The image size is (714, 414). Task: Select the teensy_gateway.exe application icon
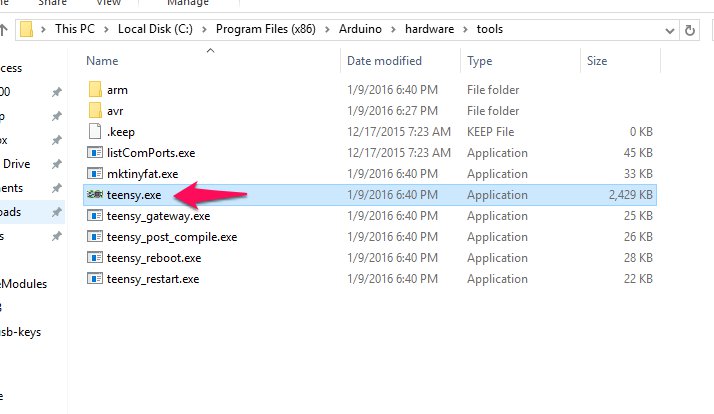(x=95, y=215)
